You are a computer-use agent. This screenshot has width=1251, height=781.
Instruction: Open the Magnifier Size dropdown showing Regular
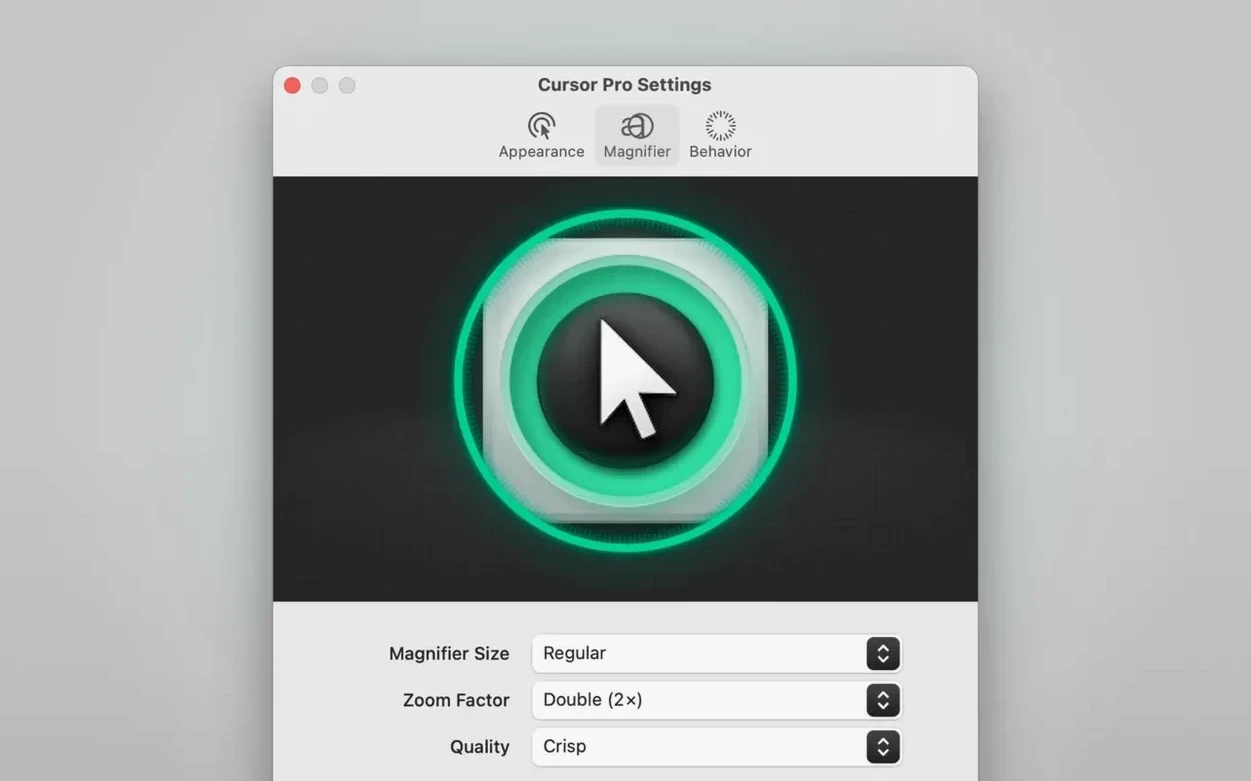point(716,654)
